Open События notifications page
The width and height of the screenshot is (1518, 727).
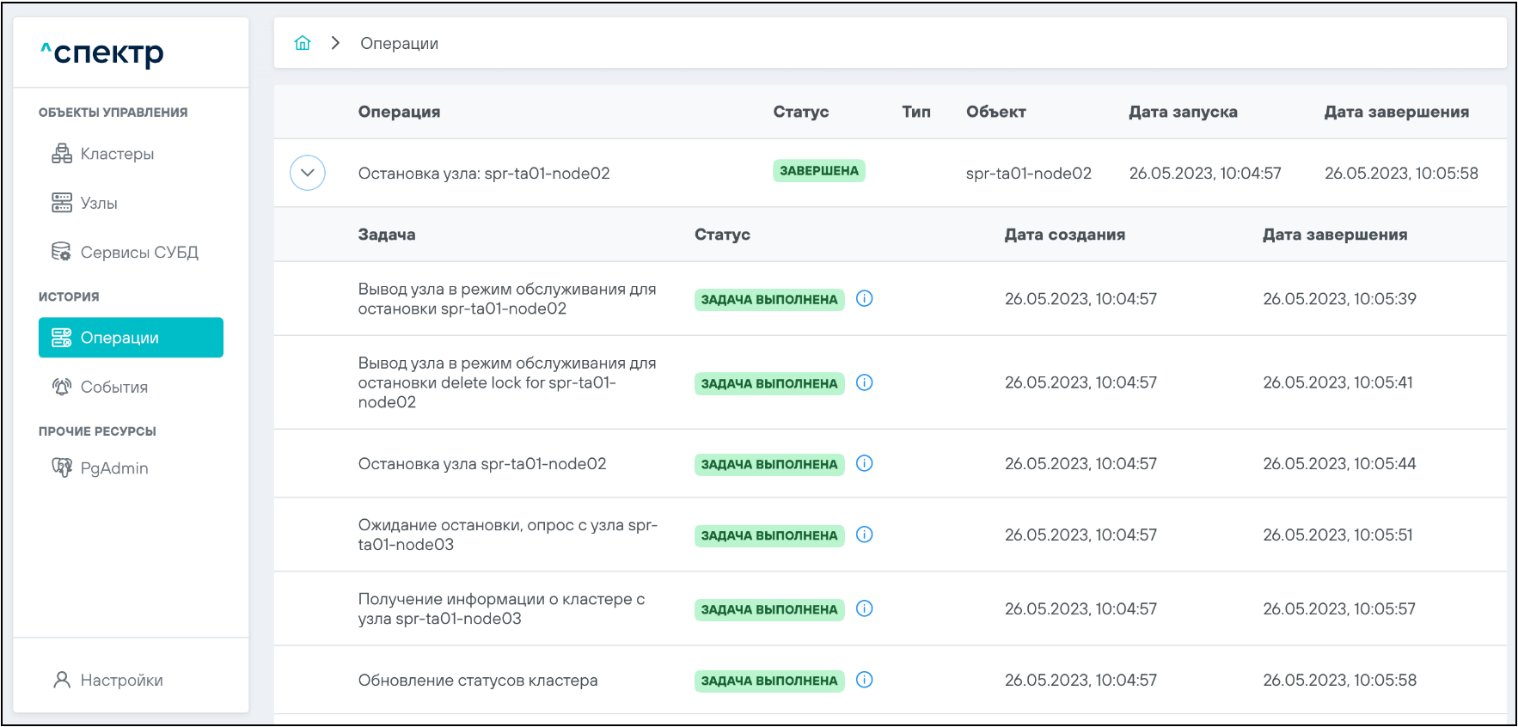113,387
